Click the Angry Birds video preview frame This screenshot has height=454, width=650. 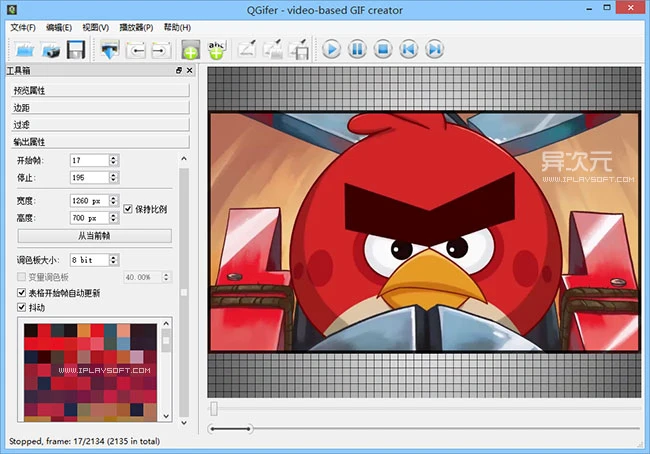(424, 232)
